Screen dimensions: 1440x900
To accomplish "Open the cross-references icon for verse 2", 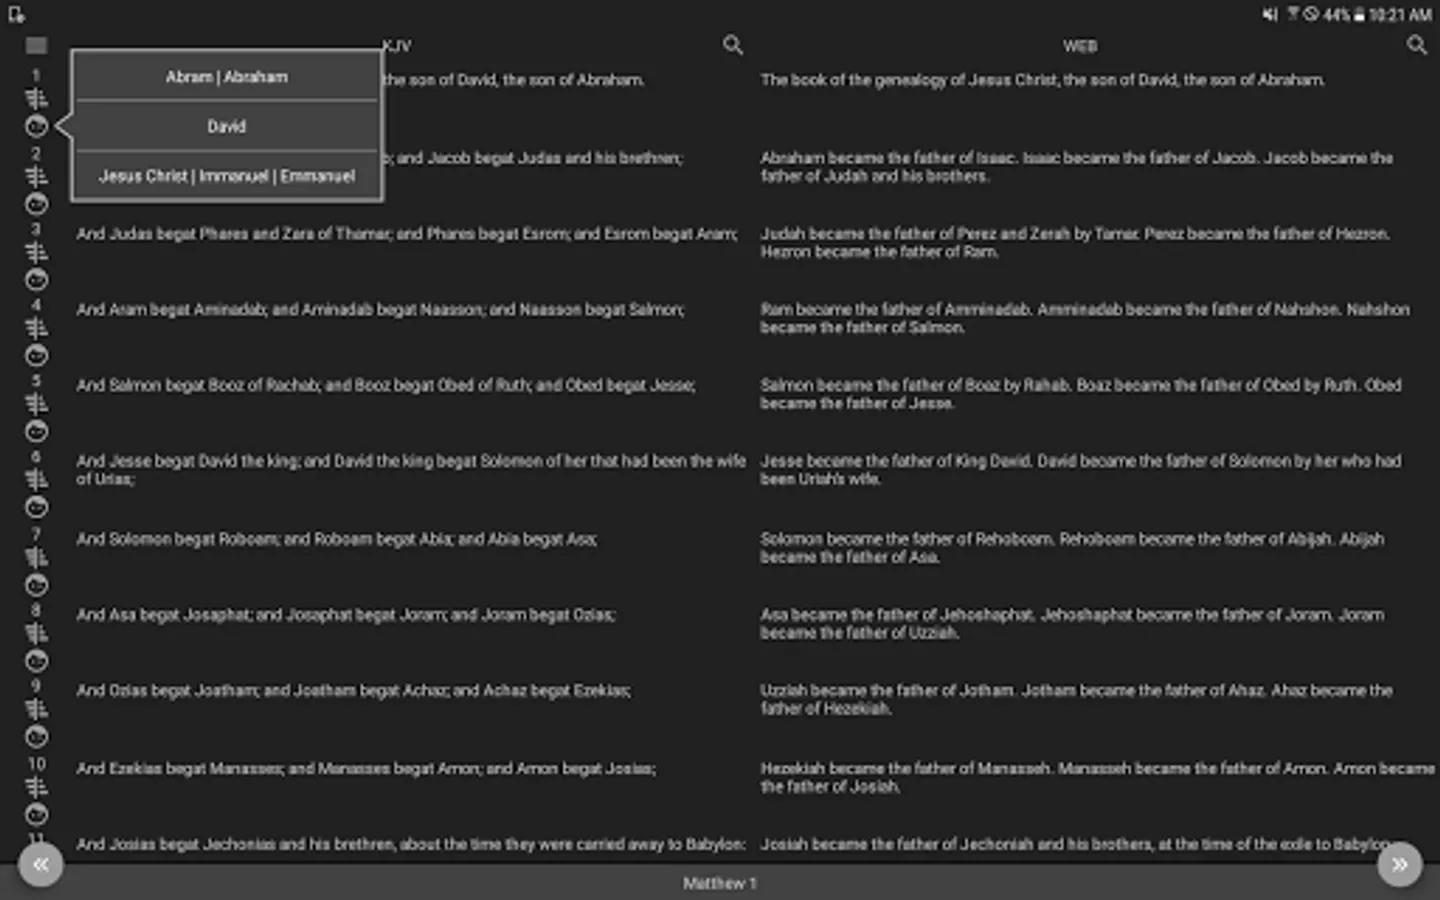I will point(36,177).
